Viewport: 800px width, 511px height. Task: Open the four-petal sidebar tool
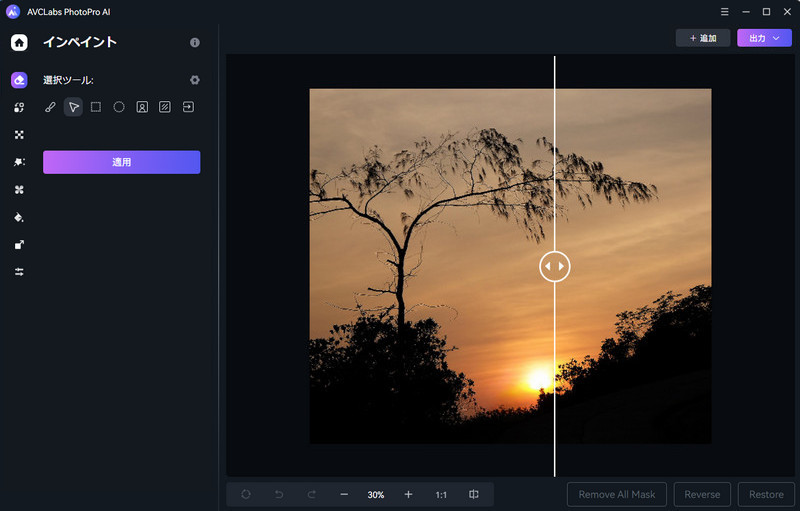click(x=19, y=190)
